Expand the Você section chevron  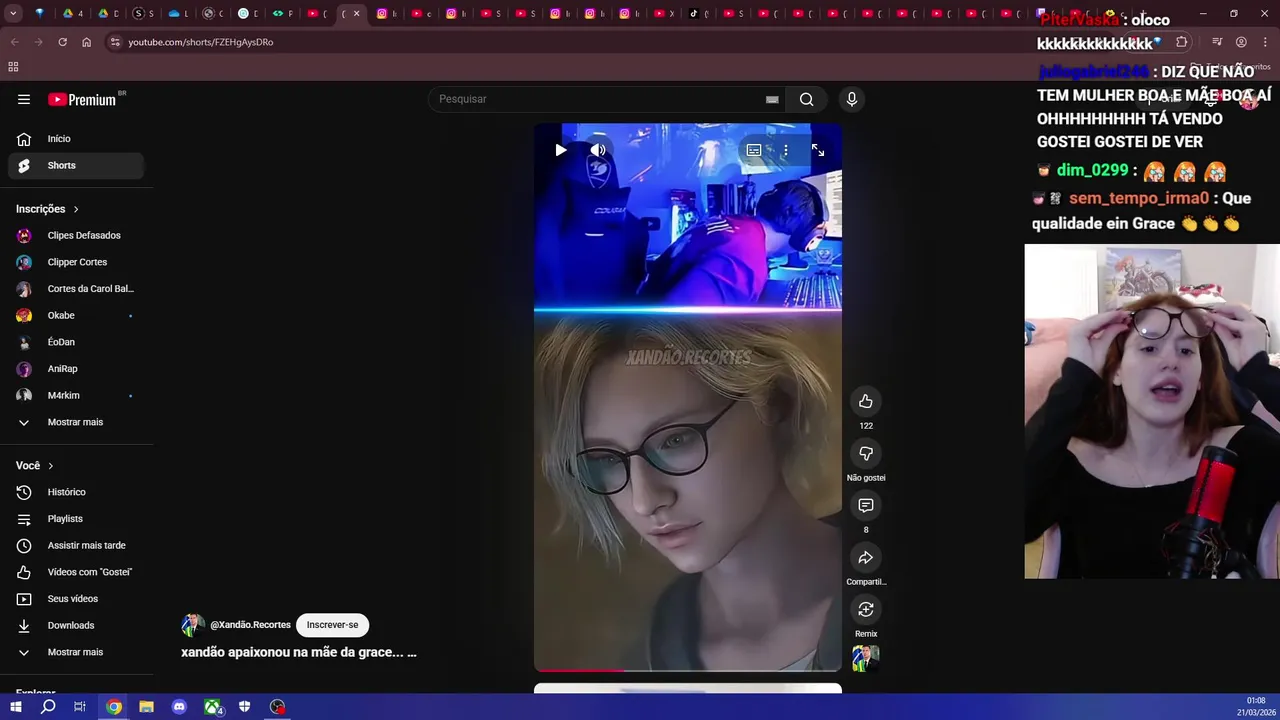[51, 466]
